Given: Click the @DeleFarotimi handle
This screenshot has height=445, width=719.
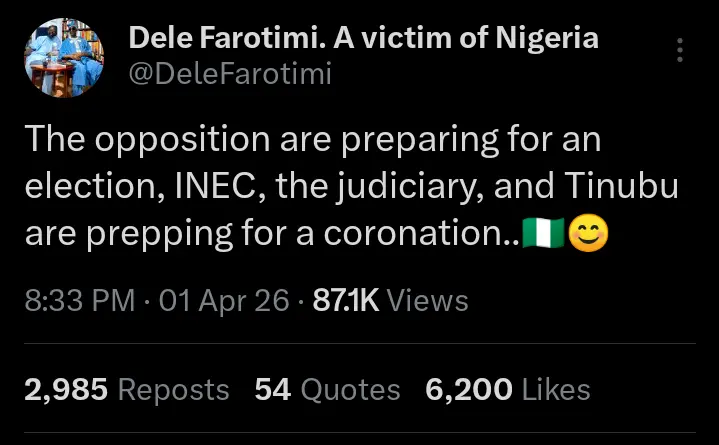Looking at the screenshot, I should click(230, 73).
